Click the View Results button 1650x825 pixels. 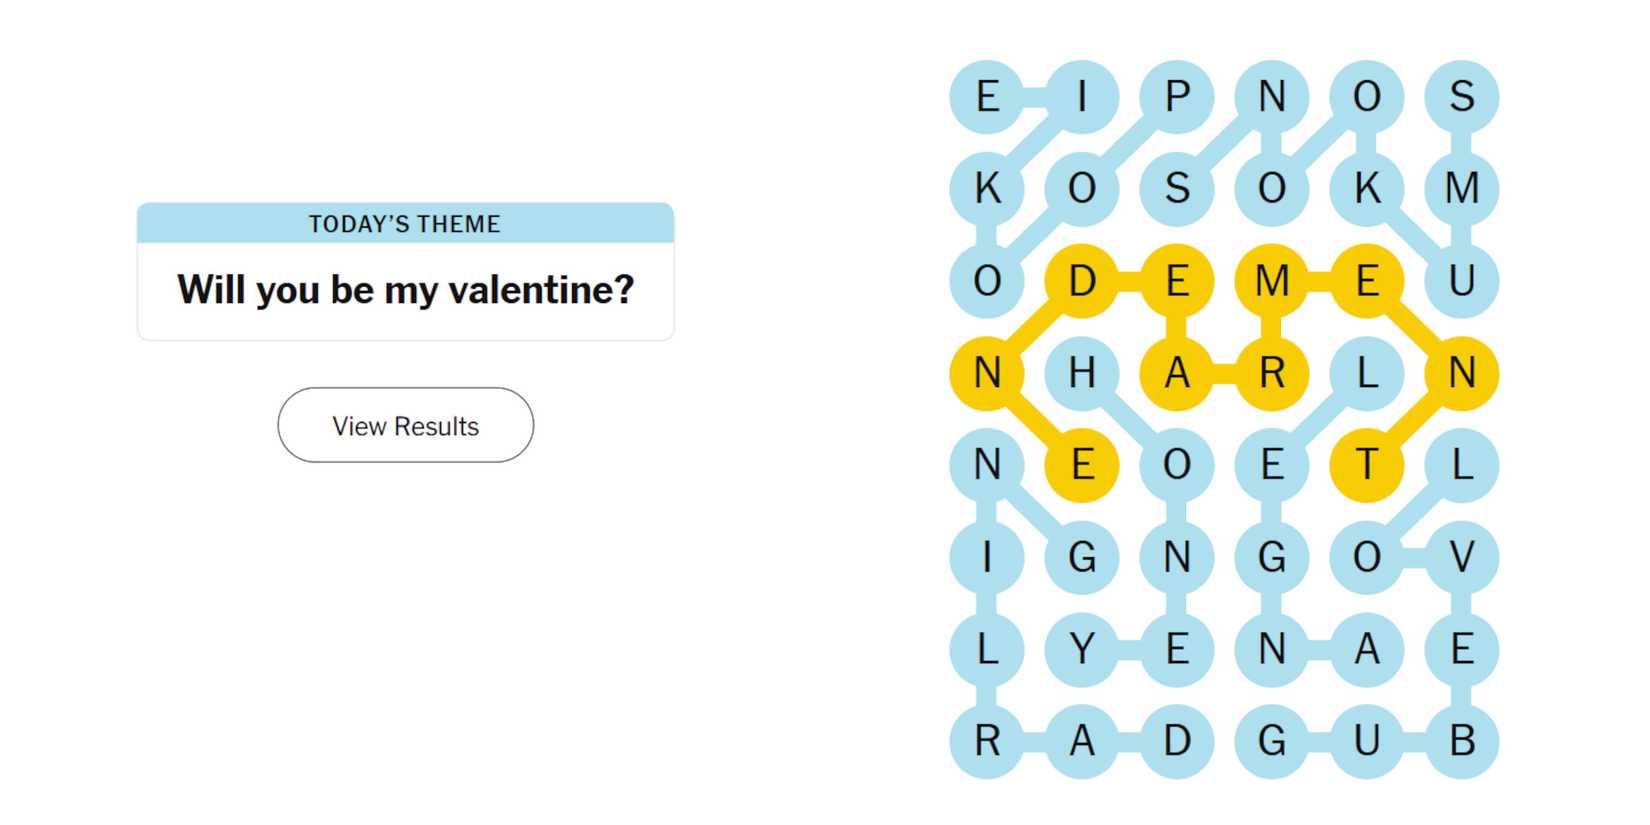(405, 425)
